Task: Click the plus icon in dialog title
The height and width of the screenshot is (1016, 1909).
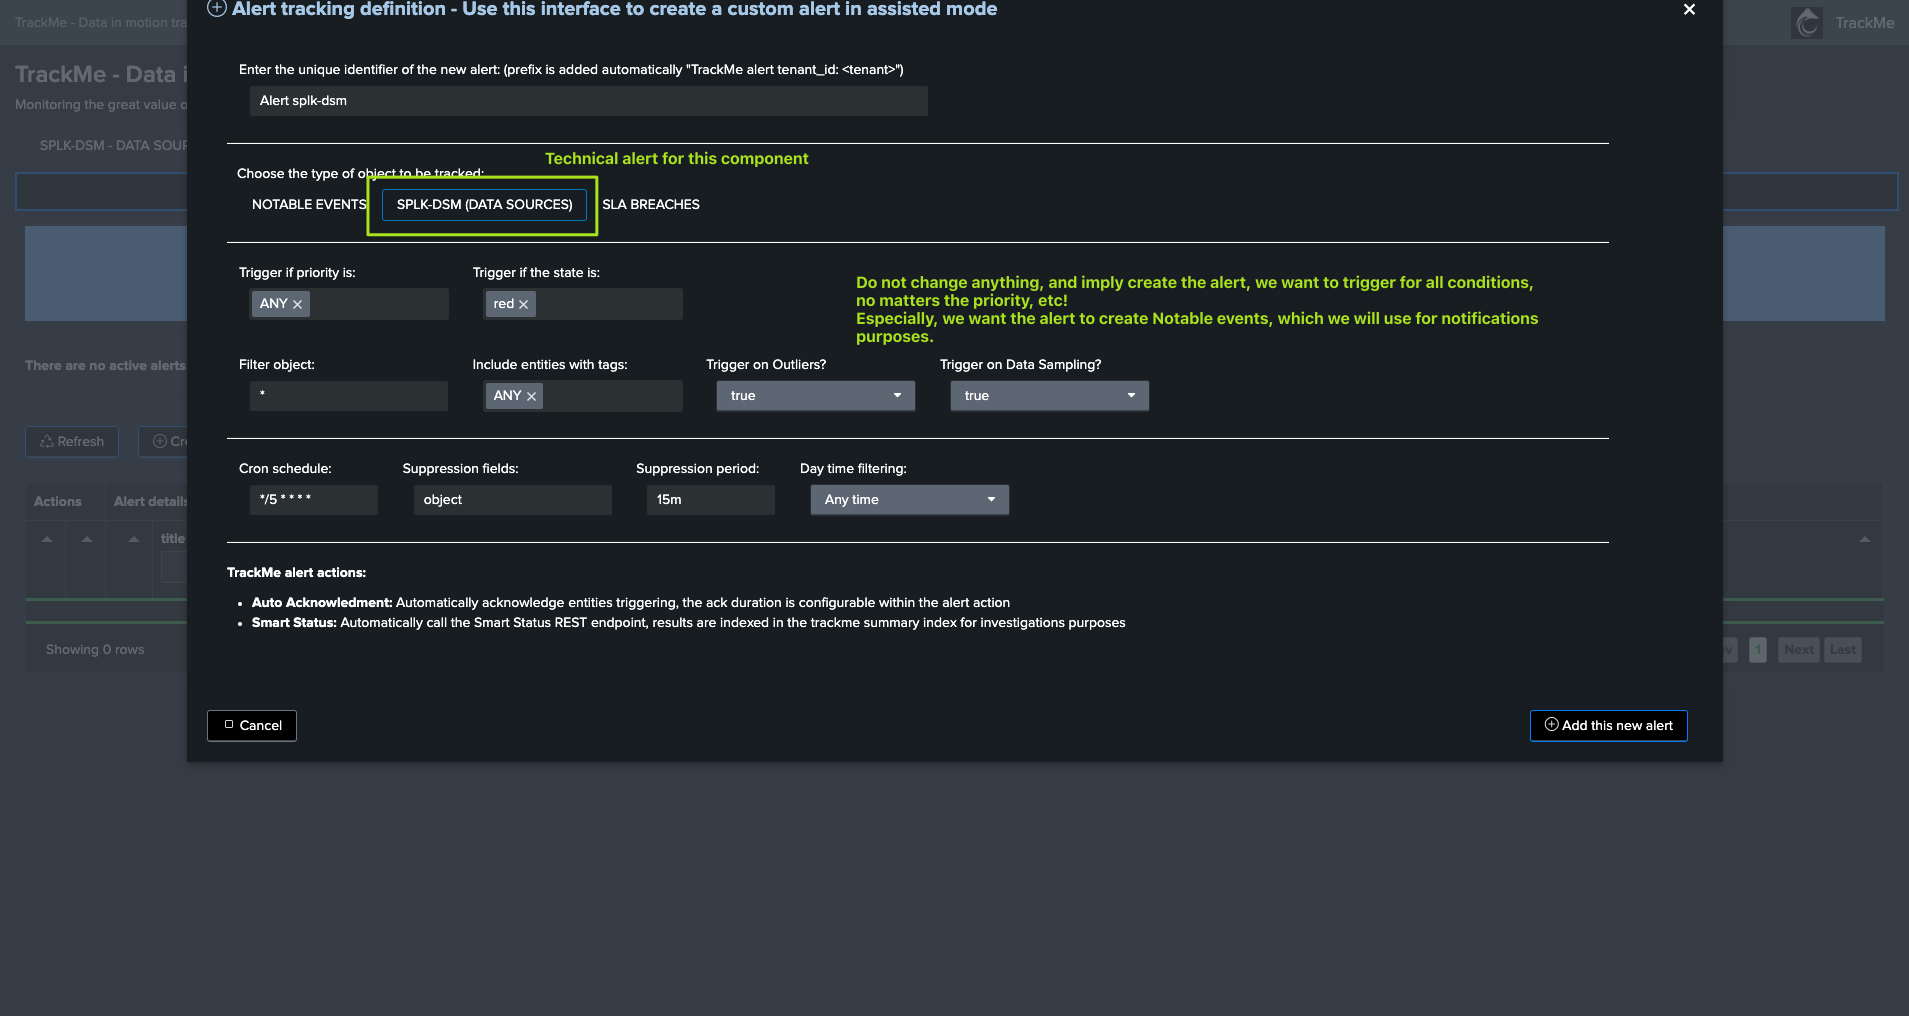Action: (216, 9)
